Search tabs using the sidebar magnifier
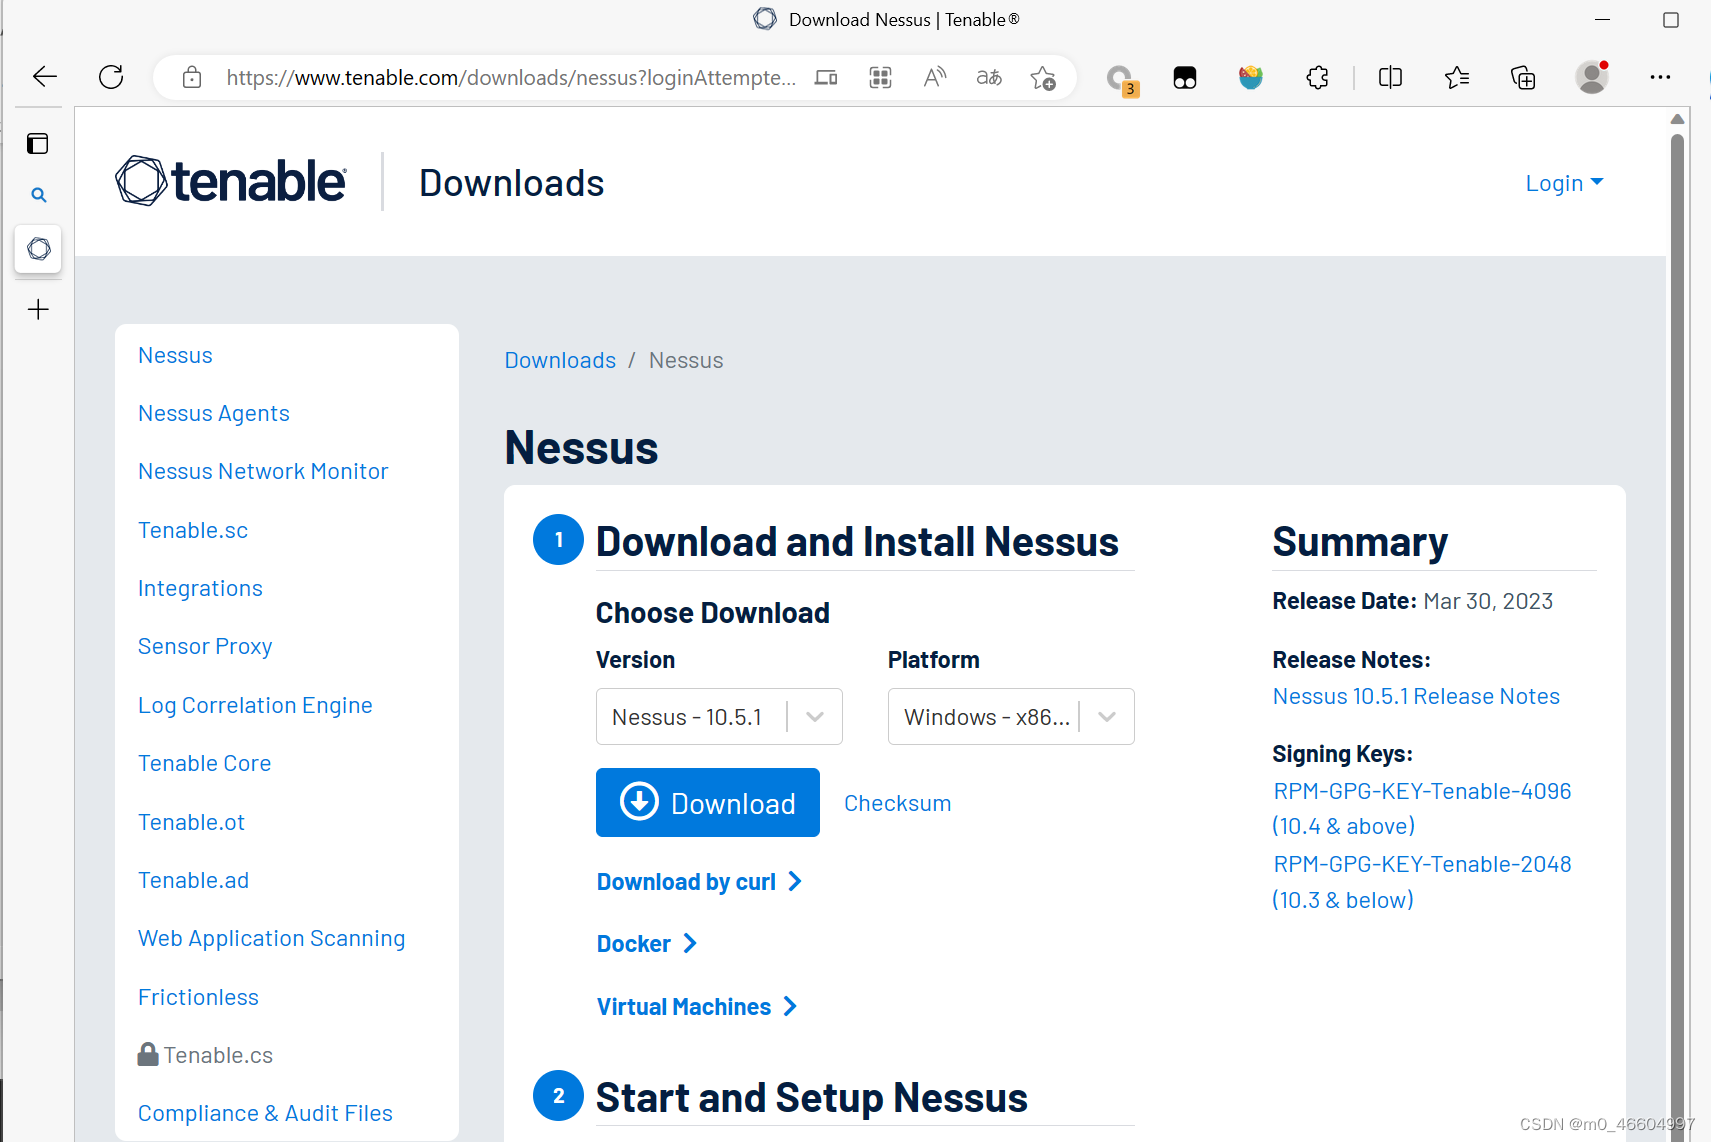 coord(39,195)
